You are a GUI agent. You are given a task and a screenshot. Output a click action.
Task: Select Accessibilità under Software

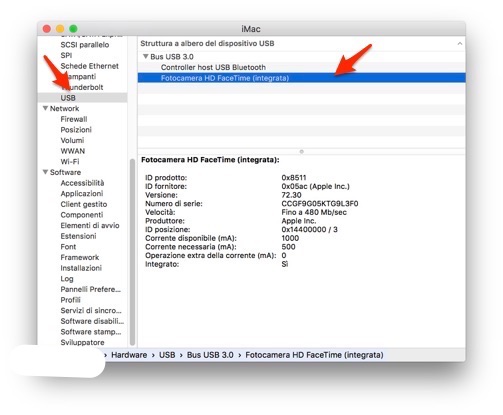click(82, 183)
